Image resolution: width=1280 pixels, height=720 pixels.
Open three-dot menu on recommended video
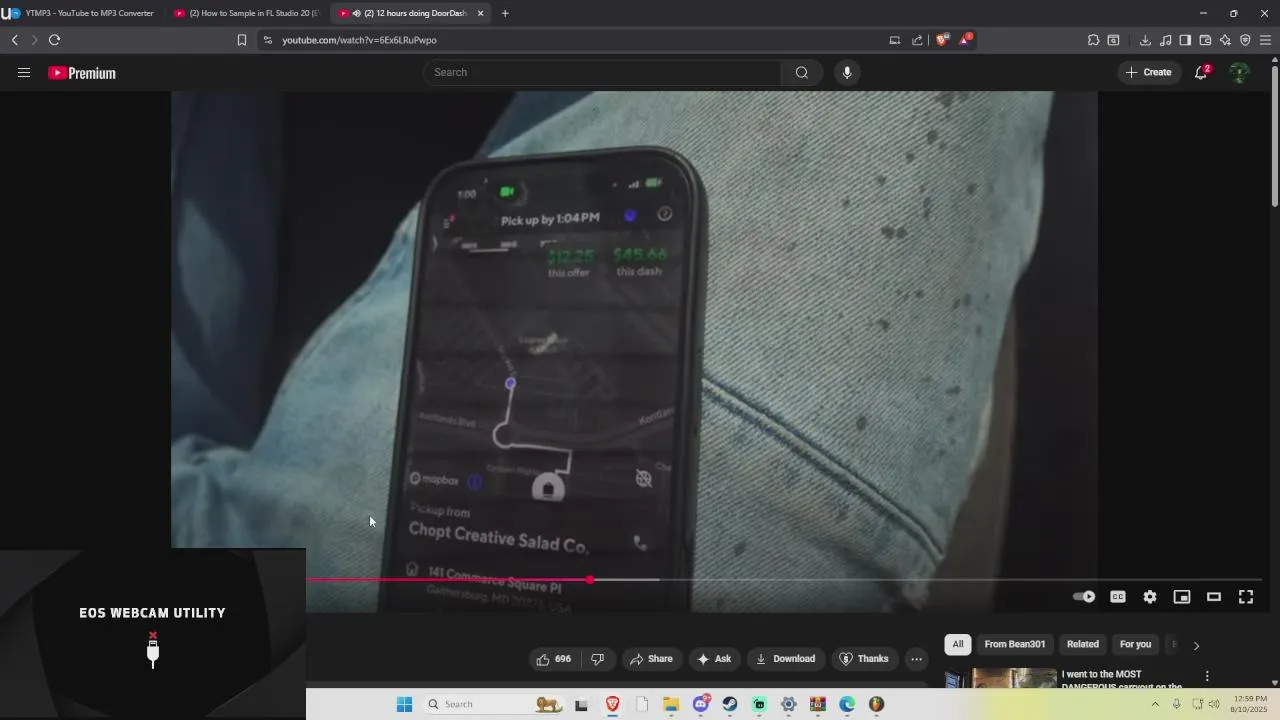pyautogui.click(x=1207, y=676)
